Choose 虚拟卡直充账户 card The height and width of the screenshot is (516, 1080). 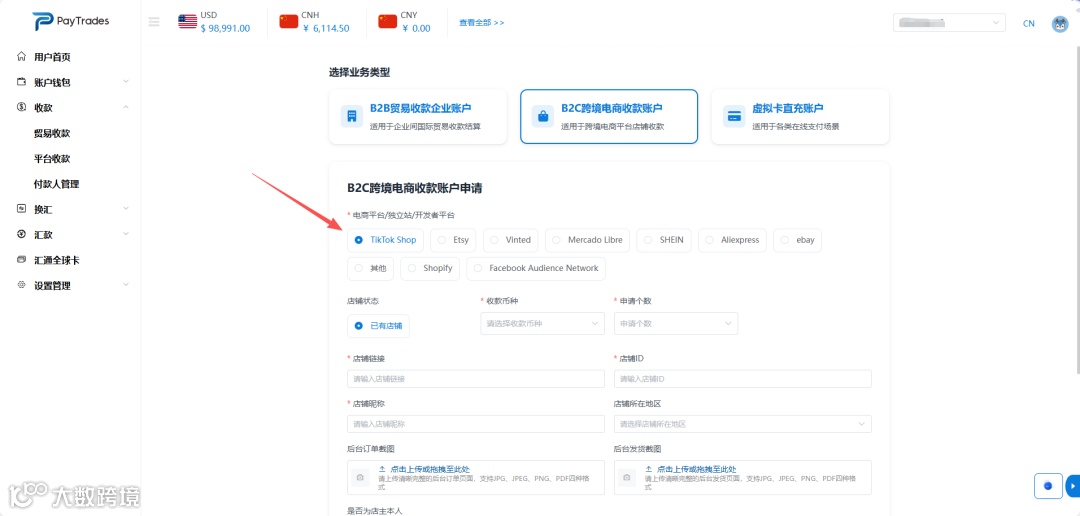(800, 116)
